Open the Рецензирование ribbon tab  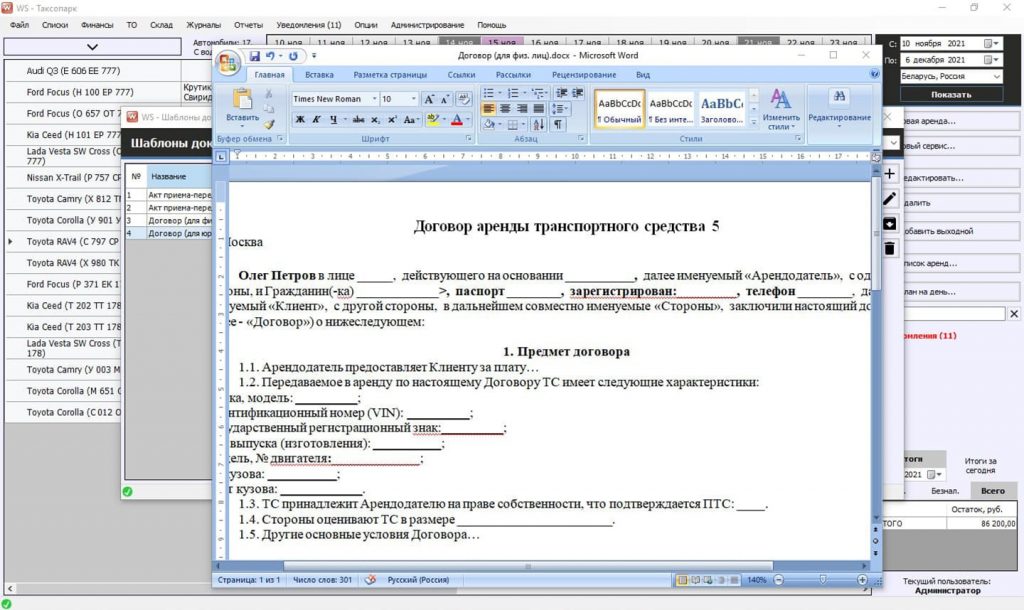pyautogui.click(x=584, y=74)
